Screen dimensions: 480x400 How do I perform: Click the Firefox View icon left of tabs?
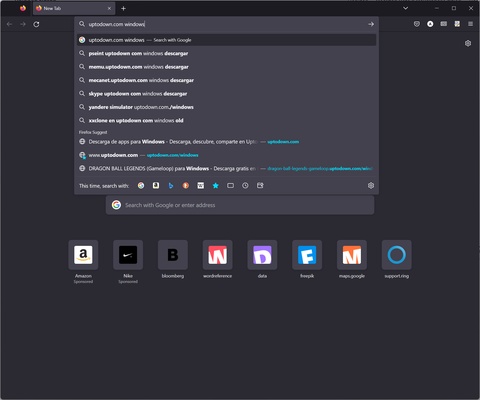(23, 8)
